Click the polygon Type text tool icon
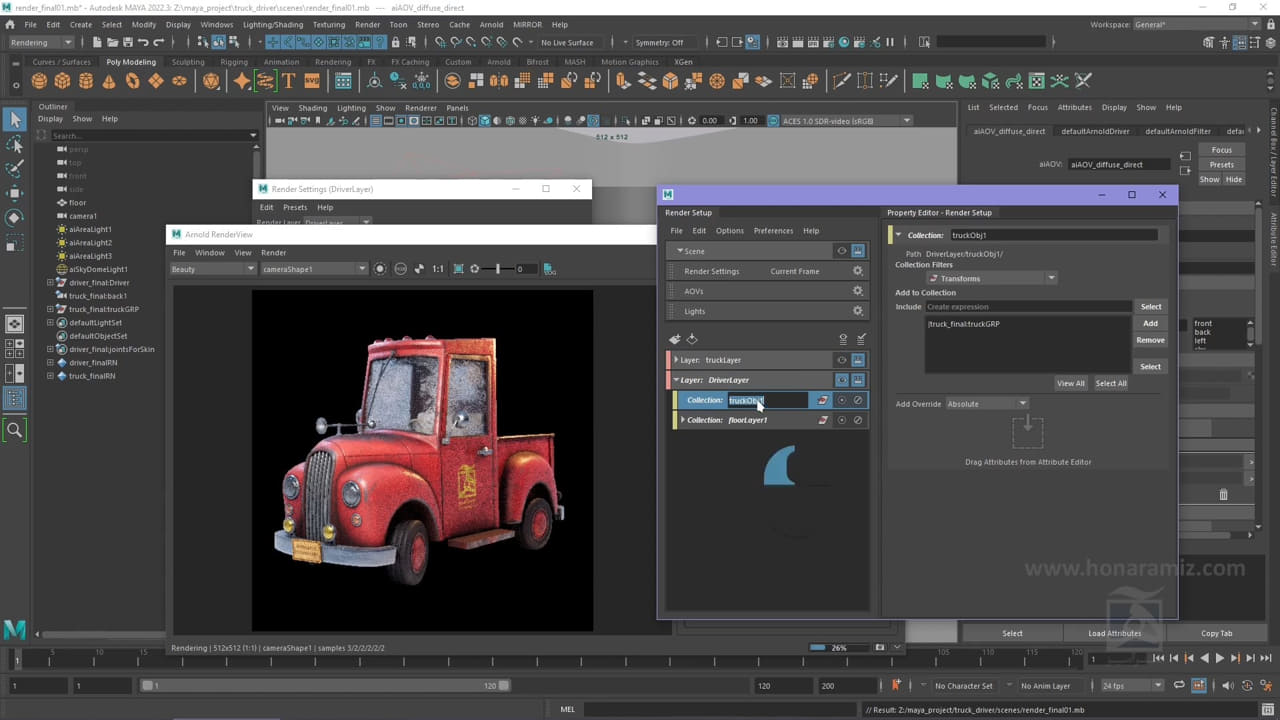Image resolution: width=1280 pixels, height=720 pixels. (289, 81)
